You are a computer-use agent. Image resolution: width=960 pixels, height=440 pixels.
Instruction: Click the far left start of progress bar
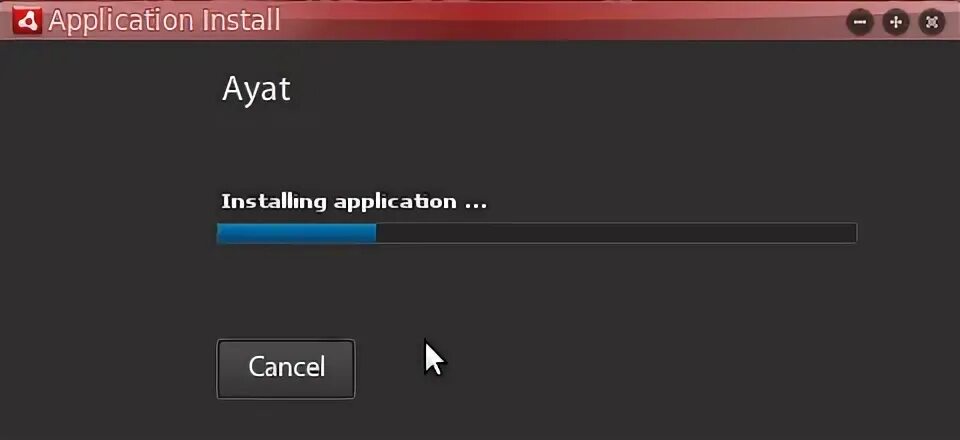[x=220, y=233]
